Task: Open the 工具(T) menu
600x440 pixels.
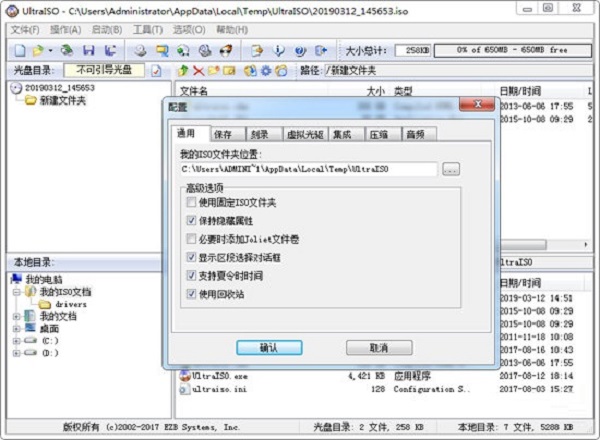Action: click(x=148, y=30)
